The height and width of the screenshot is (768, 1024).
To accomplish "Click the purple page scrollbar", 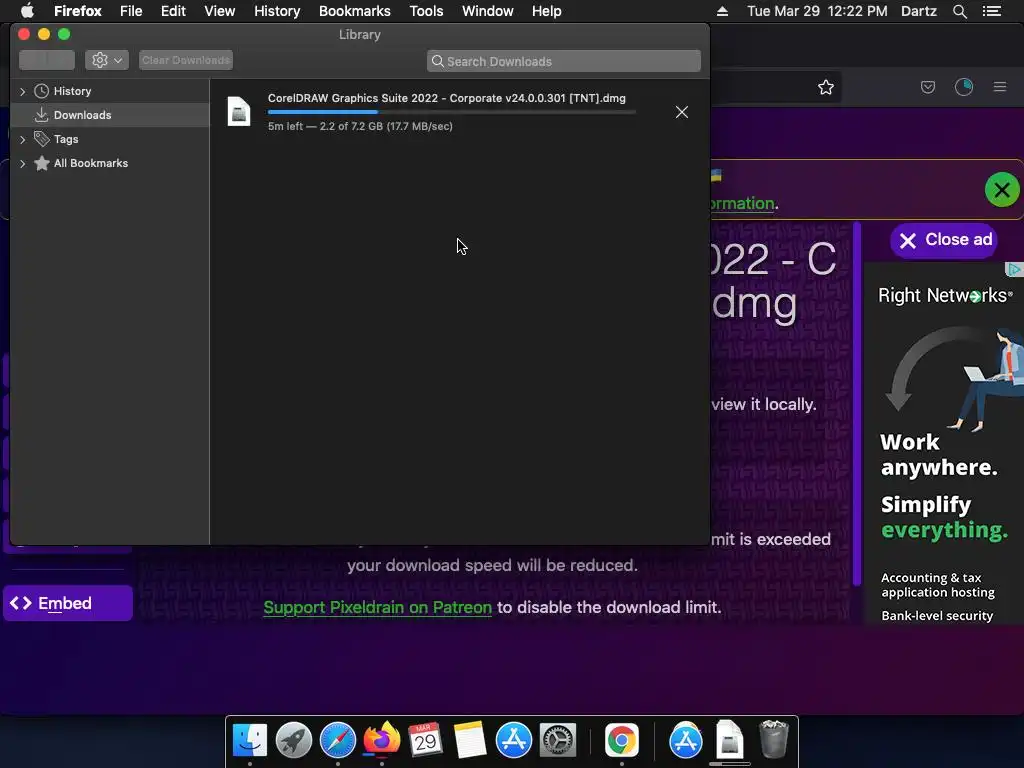I will pos(857,405).
